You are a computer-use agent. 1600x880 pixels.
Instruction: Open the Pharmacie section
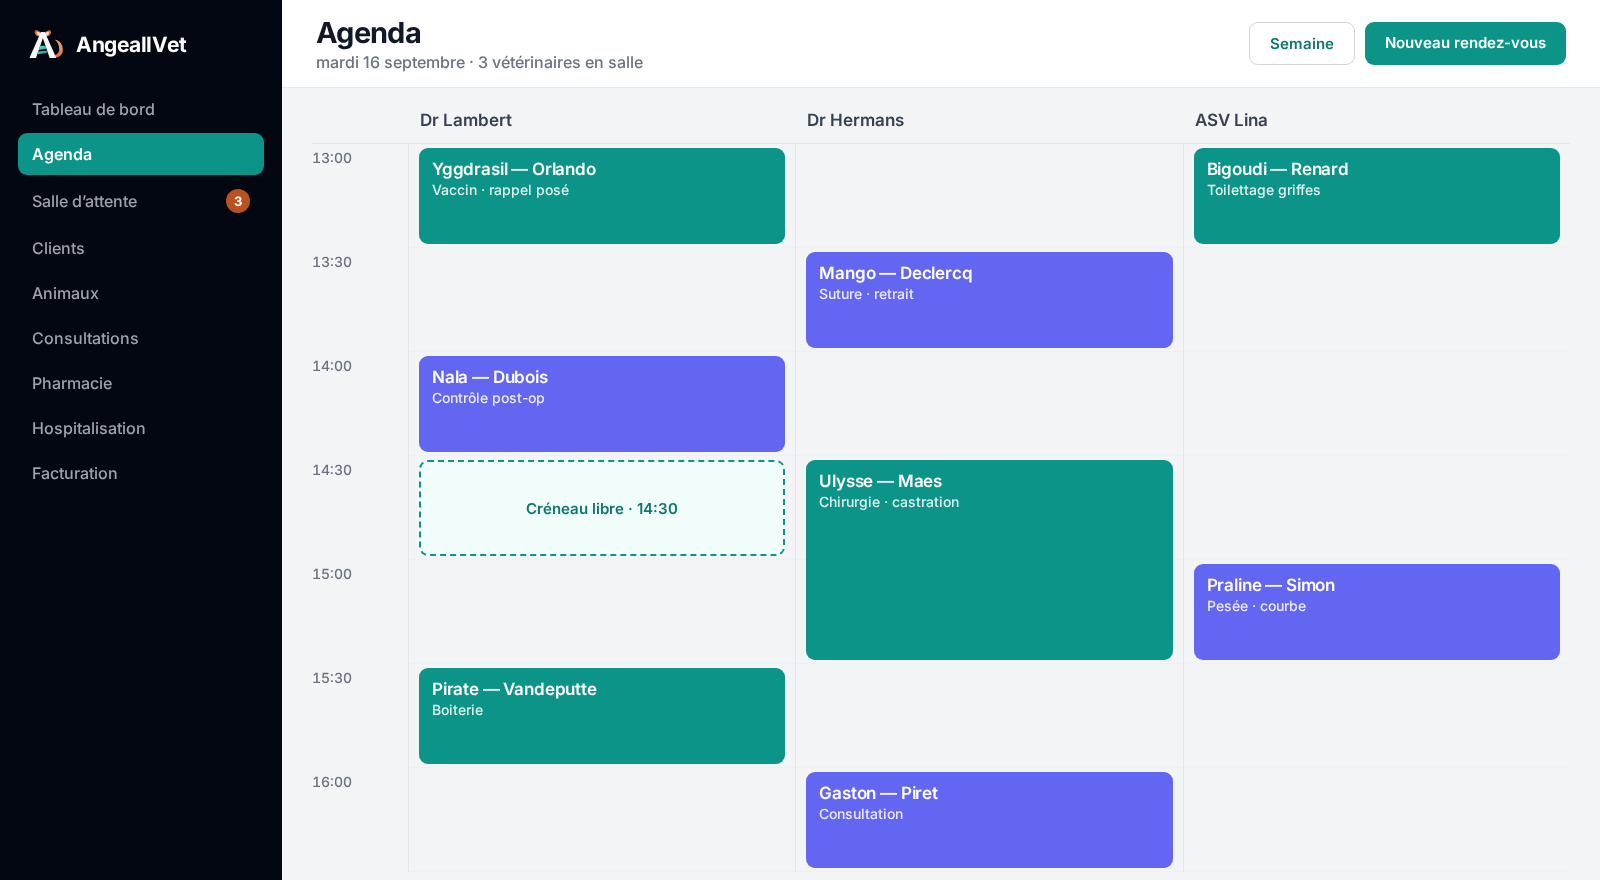click(x=141, y=383)
